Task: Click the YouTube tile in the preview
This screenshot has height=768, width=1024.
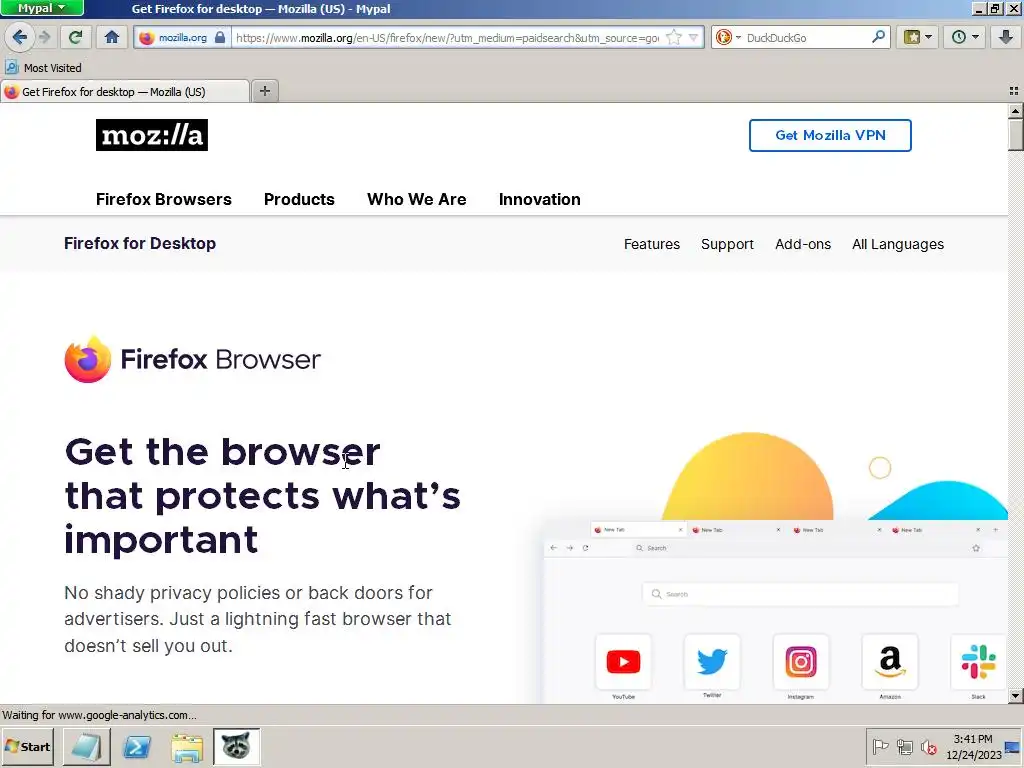Action: (624, 662)
